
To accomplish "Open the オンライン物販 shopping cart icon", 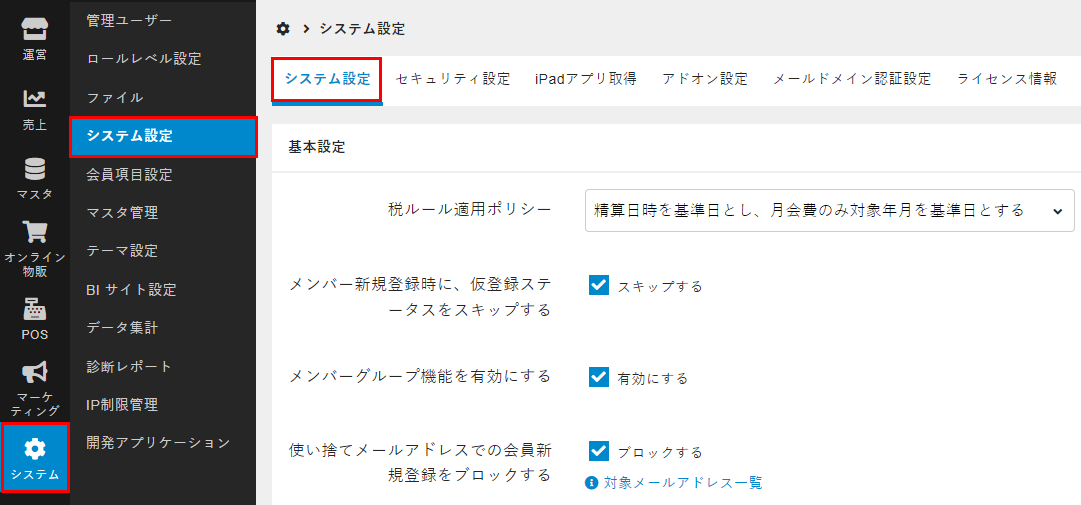I will pos(34,232).
